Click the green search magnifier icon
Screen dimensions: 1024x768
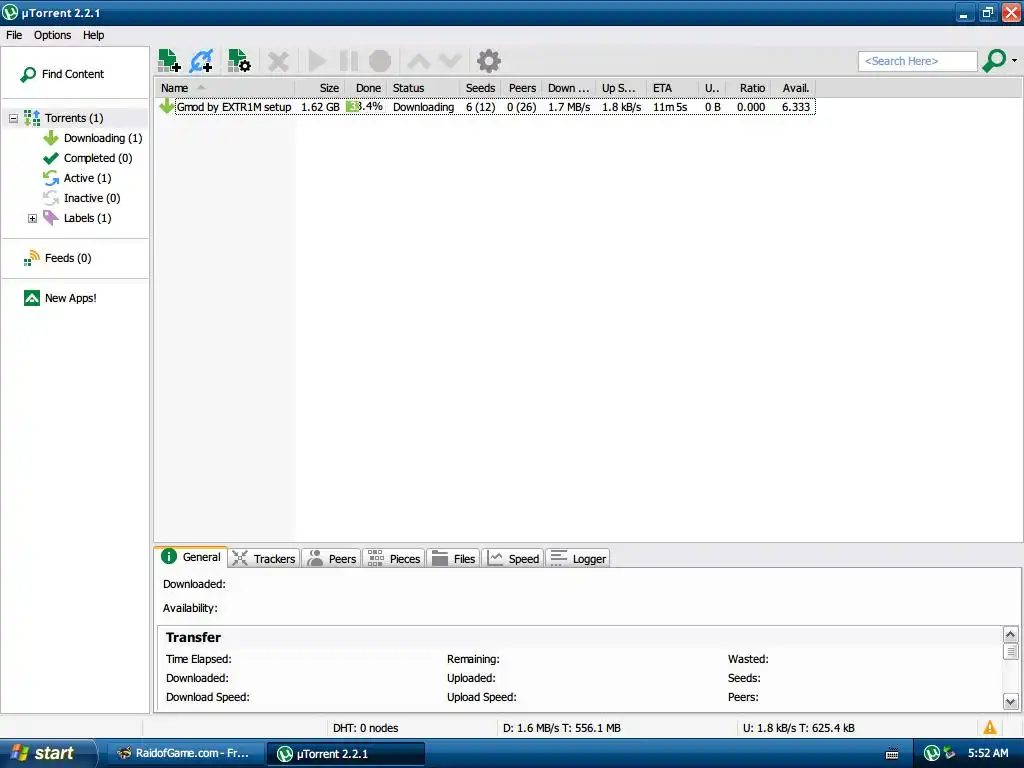click(995, 61)
